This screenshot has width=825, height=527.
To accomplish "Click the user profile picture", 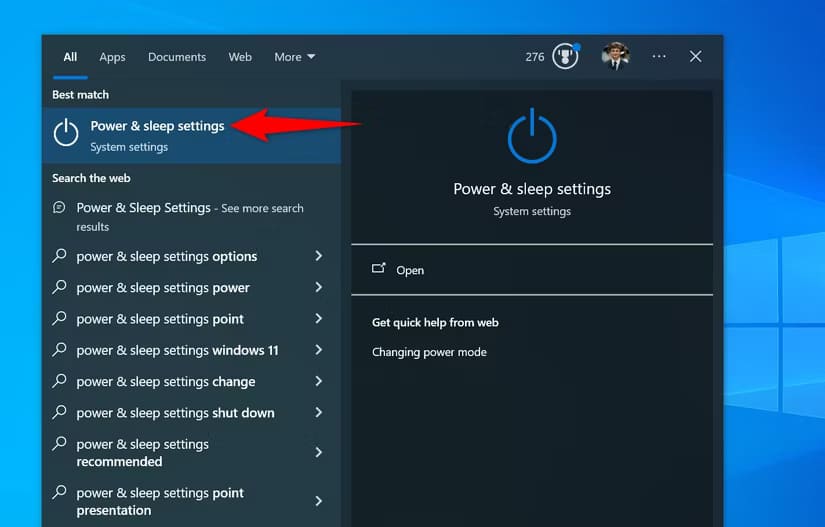I will pyautogui.click(x=615, y=56).
